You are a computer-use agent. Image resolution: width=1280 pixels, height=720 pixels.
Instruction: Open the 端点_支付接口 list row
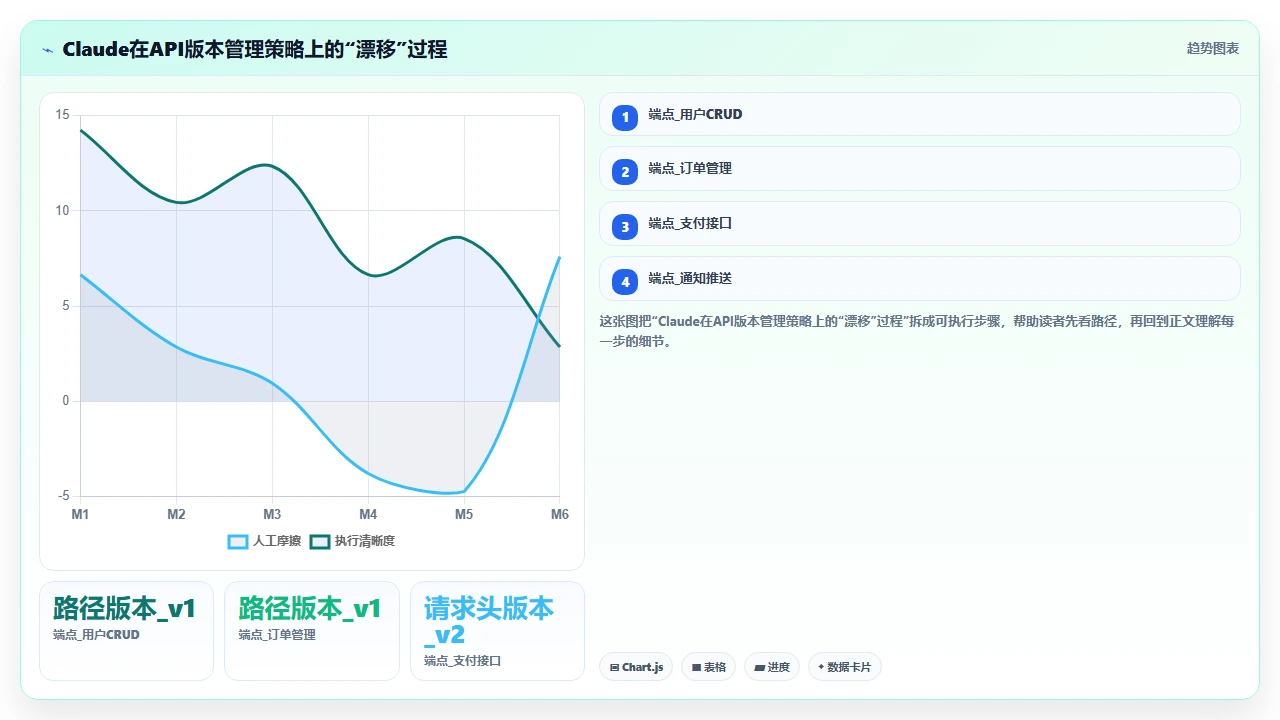point(919,224)
